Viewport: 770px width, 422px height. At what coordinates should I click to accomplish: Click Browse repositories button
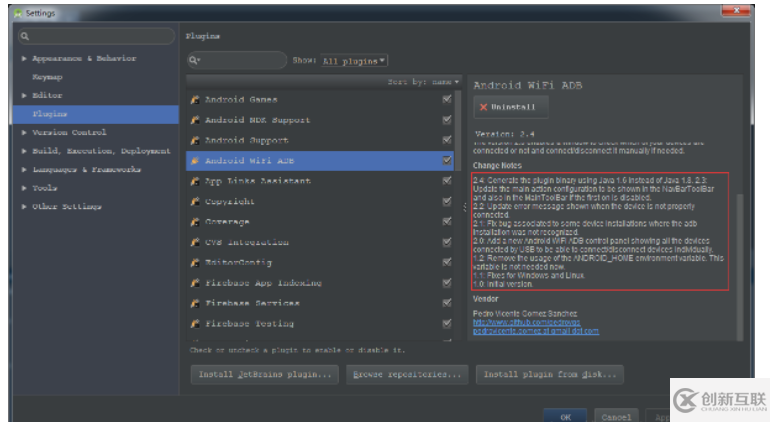407,374
